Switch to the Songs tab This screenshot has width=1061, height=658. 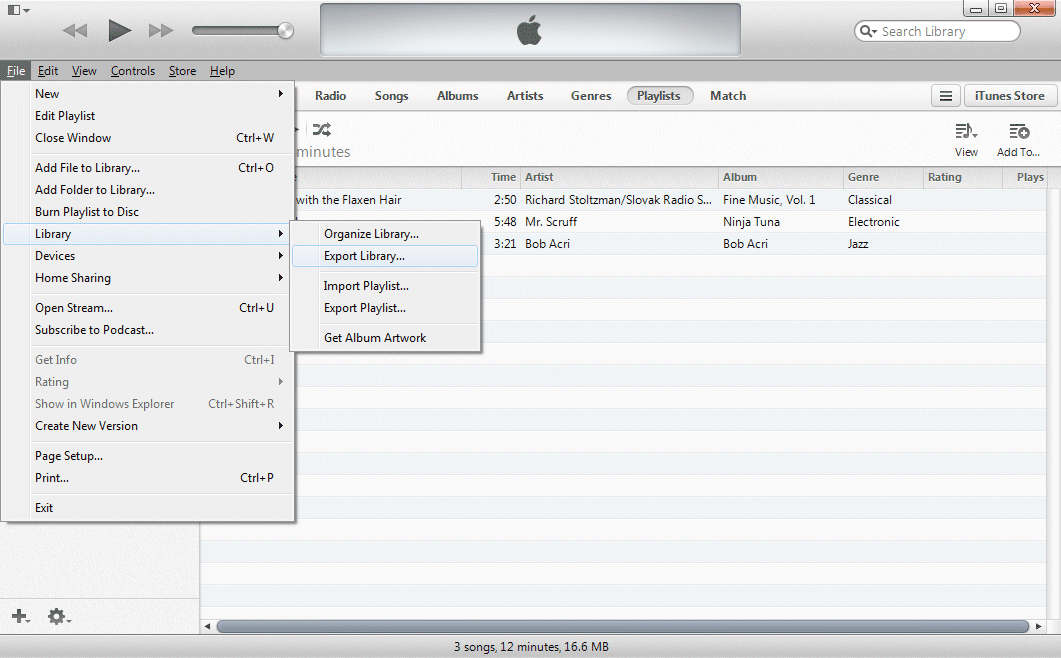tap(391, 96)
